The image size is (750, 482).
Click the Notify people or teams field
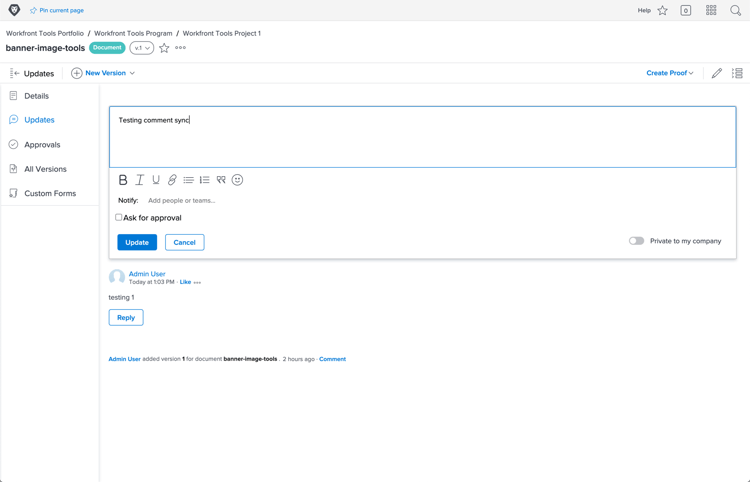[182, 200]
